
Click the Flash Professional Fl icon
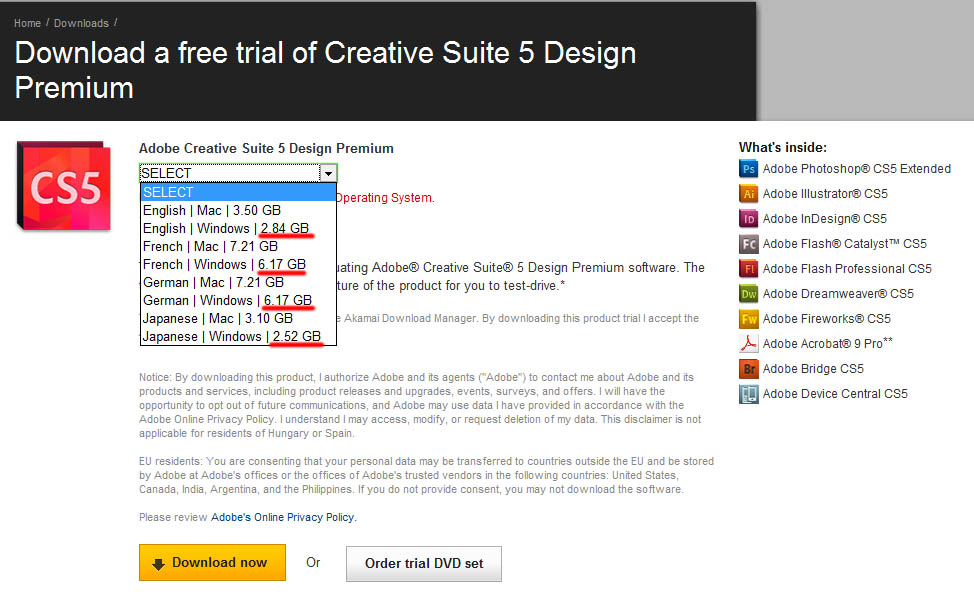(749, 269)
